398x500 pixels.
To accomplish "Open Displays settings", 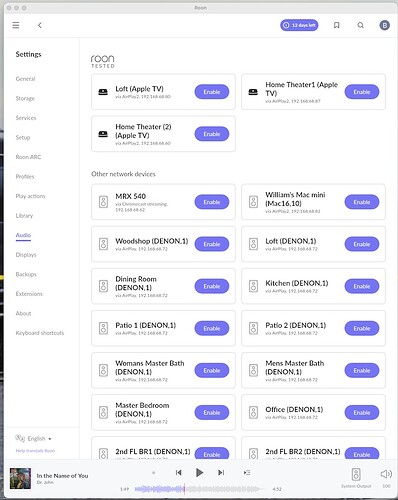I will click(x=26, y=255).
